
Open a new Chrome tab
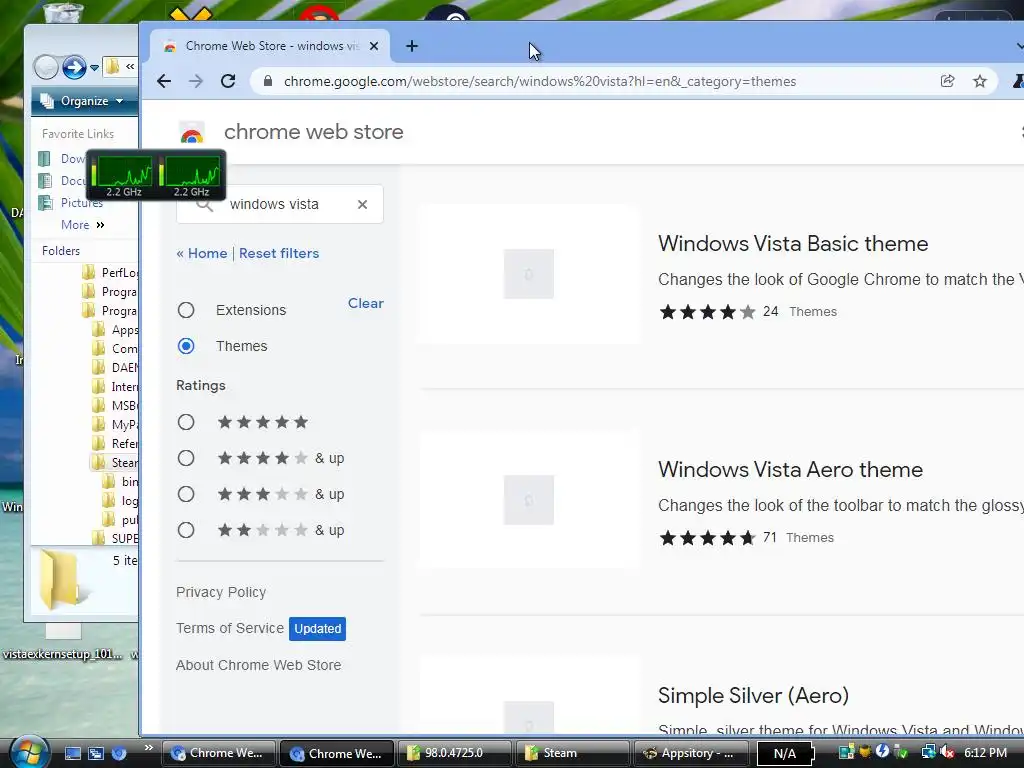pos(411,46)
